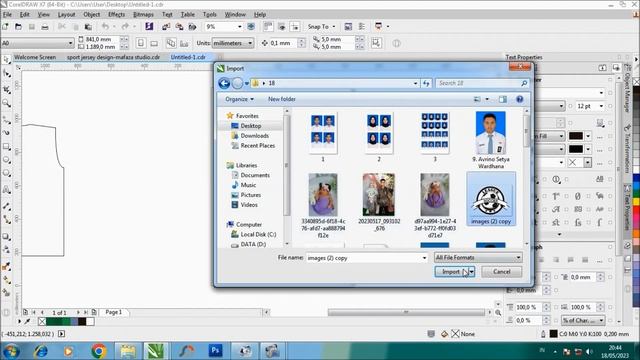Open the Bitmaps menu

click(143, 14)
